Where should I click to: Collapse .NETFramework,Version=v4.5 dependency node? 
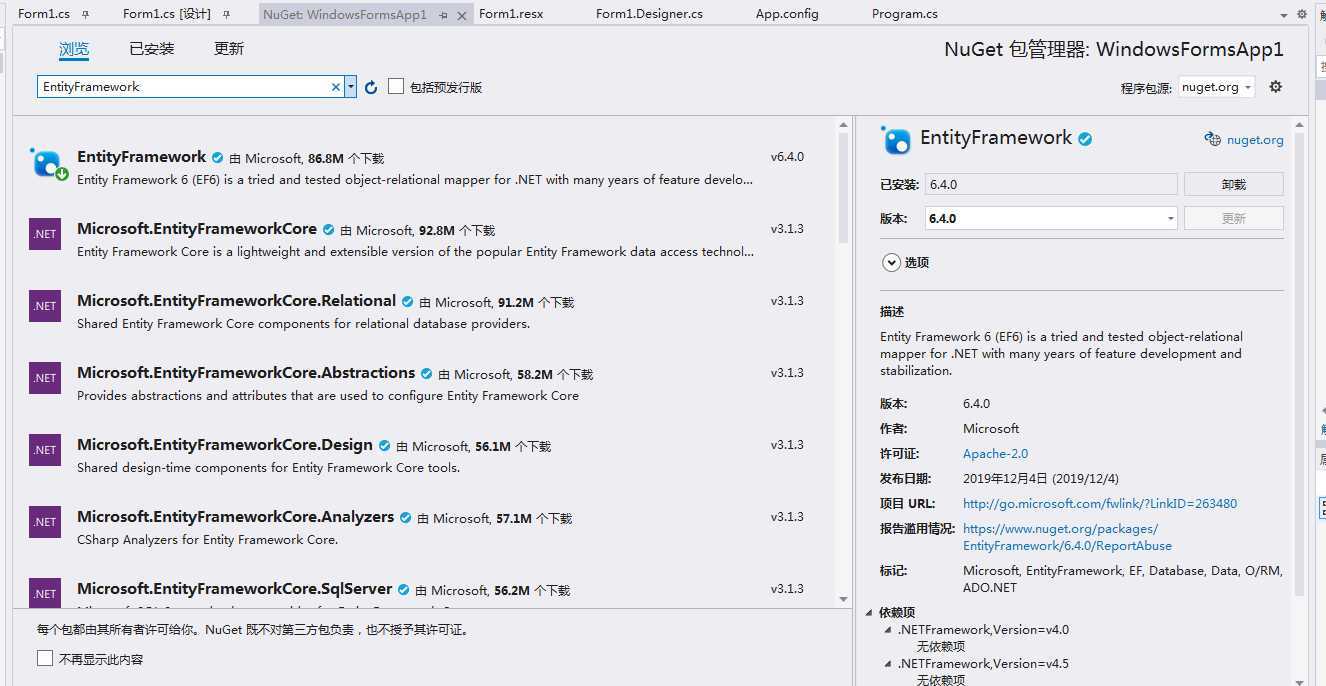coord(888,664)
